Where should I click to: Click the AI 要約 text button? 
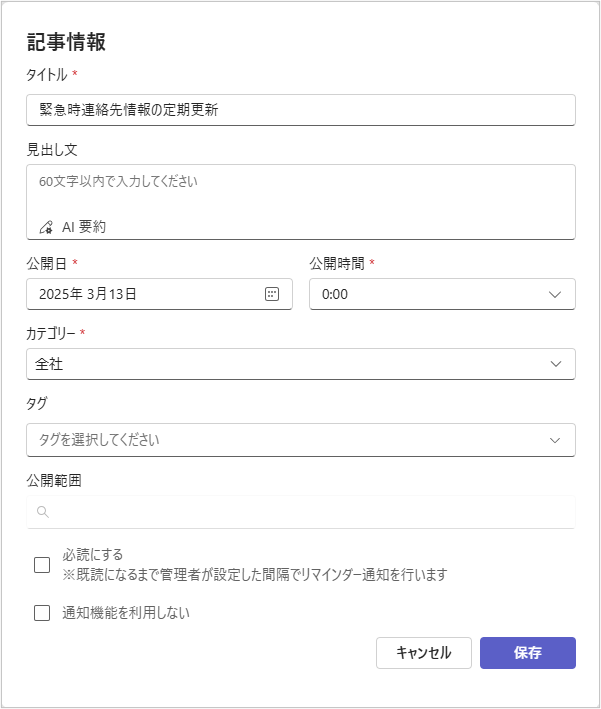click(84, 227)
